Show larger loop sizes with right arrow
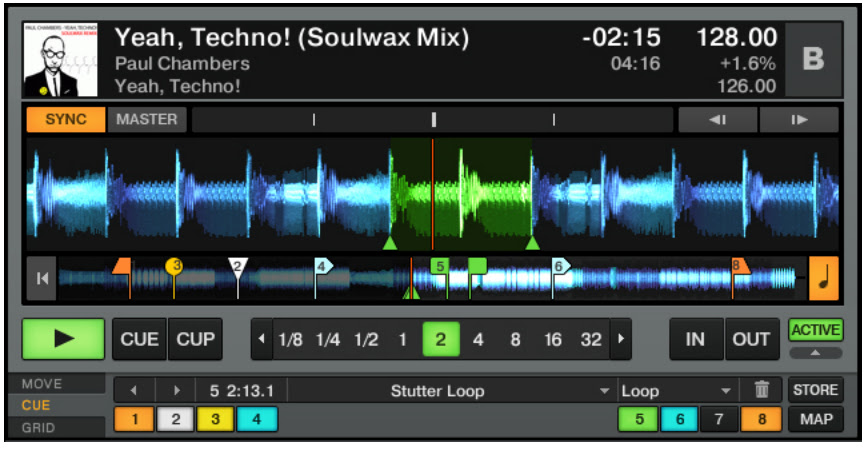The height and width of the screenshot is (450, 864). click(x=621, y=339)
